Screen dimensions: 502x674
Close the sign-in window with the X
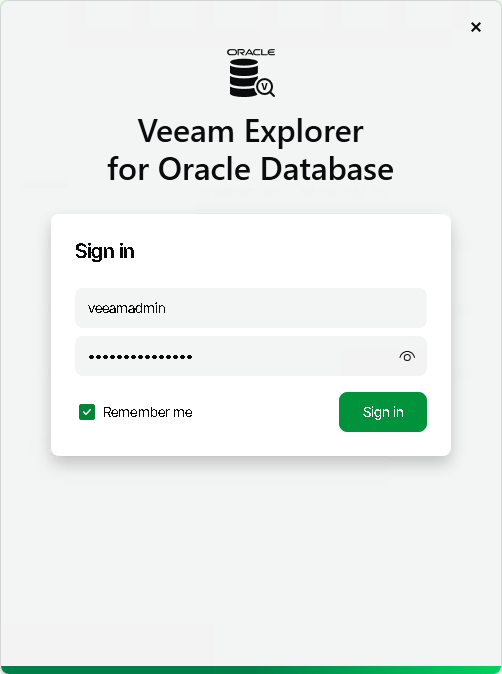pos(475,27)
